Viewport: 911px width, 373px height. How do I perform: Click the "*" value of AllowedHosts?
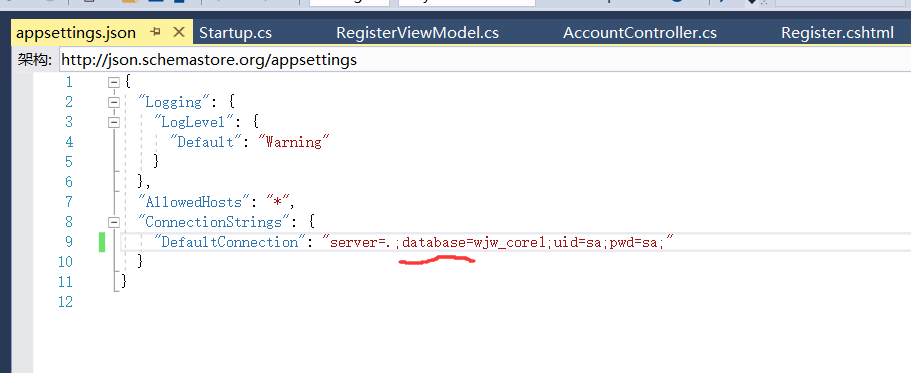pos(278,202)
